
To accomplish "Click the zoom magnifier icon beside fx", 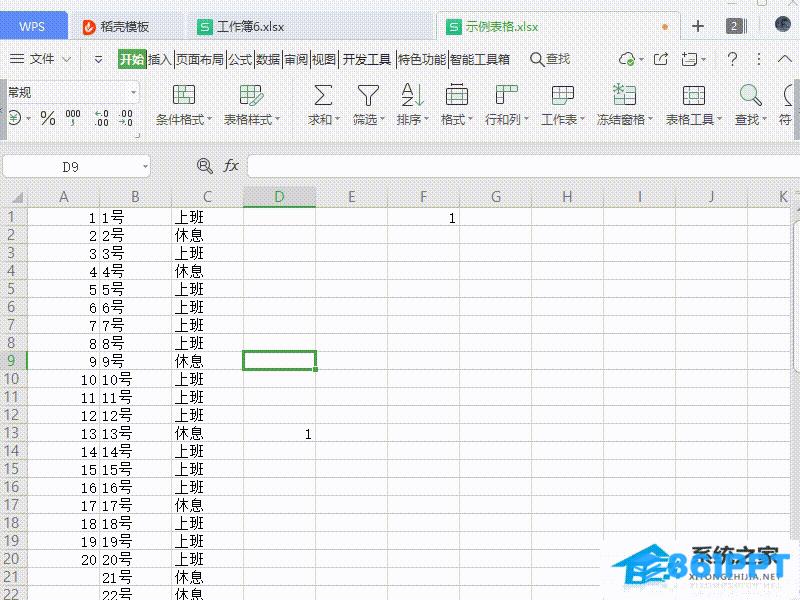I will pyautogui.click(x=205, y=166).
